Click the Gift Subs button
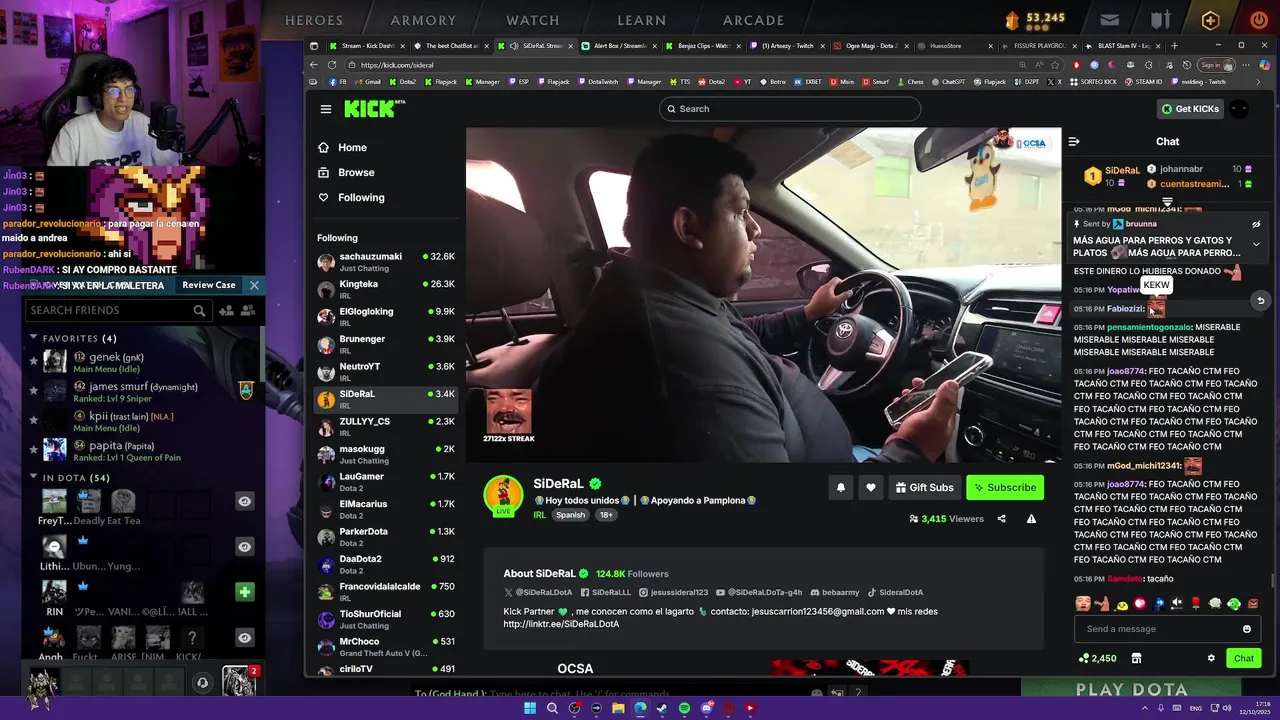The height and width of the screenshot is (720, 1280). (x=924, y=487)
